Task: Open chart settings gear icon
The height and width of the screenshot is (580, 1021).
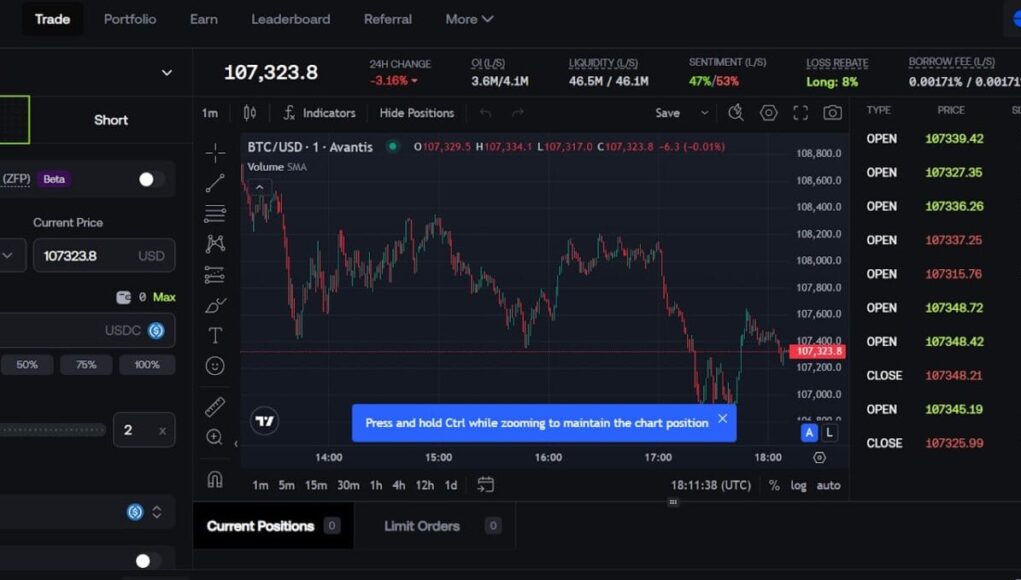Action: coord(768,113)
